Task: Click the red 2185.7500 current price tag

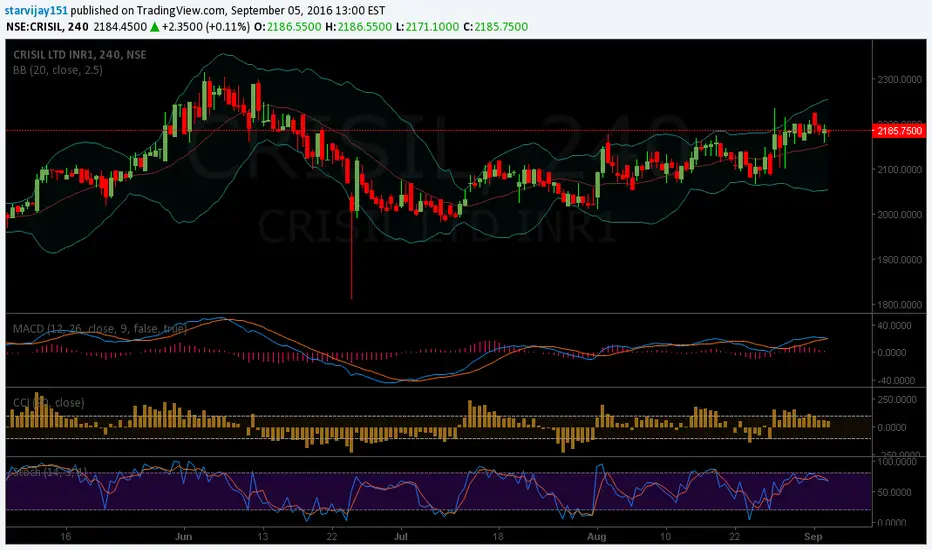Action: [899, 131]
